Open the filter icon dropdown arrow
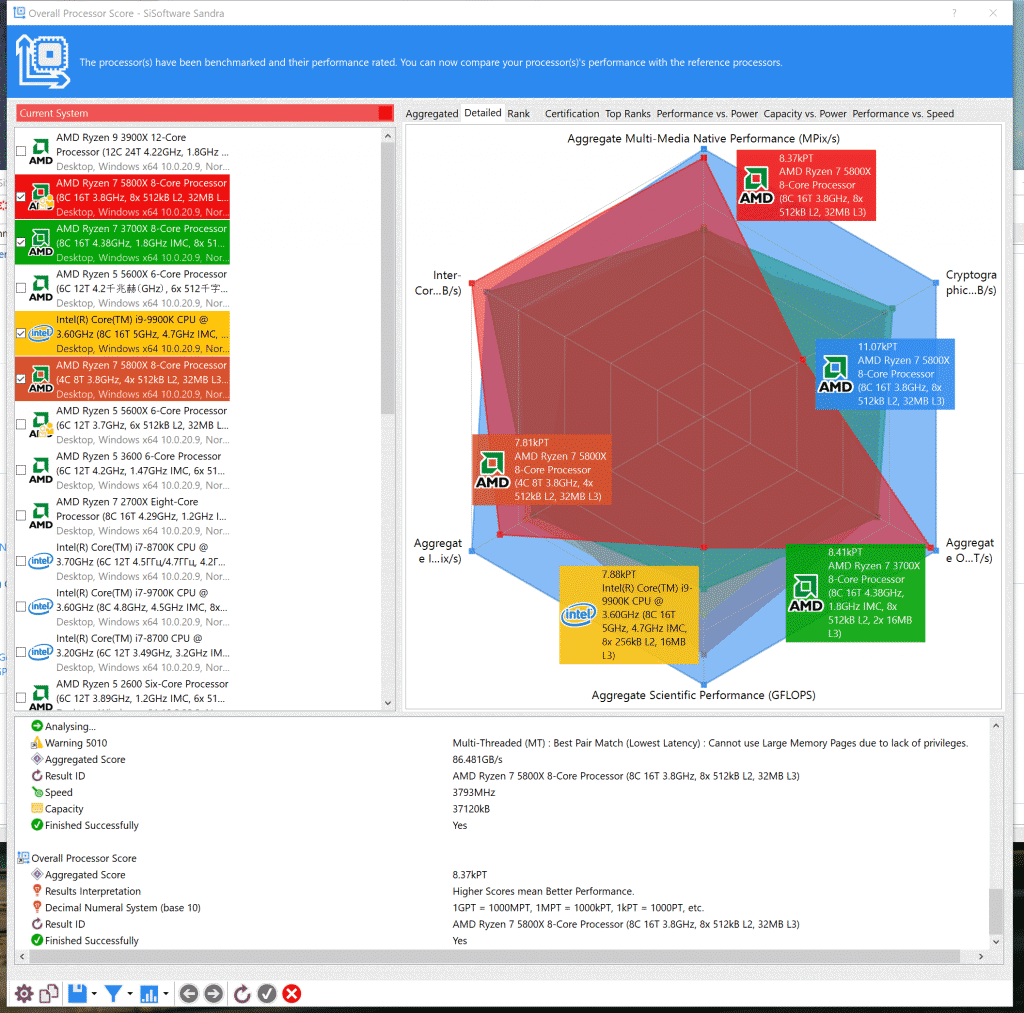The width and height of the screenshot is (1024, 1013). (130, 994)
